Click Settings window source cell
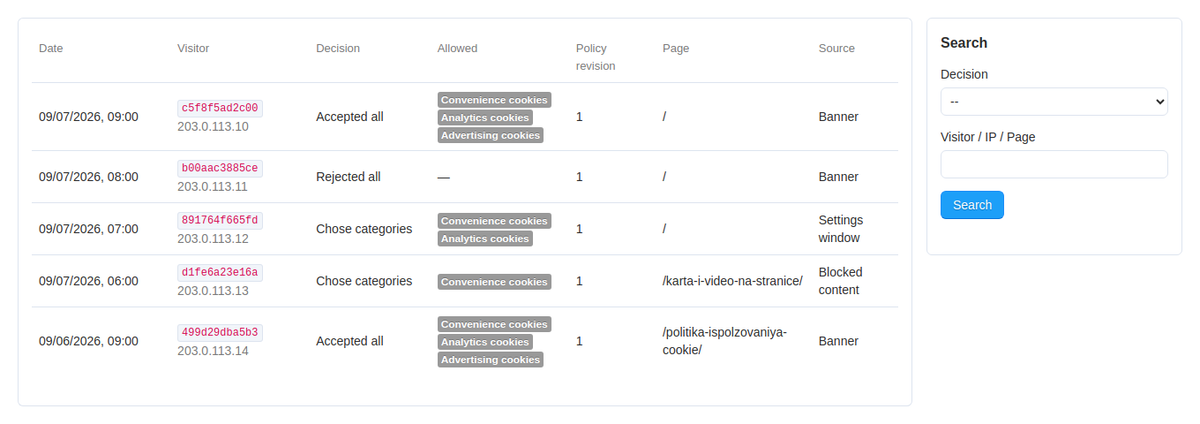Screen dimensions: 1200x424 click(x=841, y=229)
